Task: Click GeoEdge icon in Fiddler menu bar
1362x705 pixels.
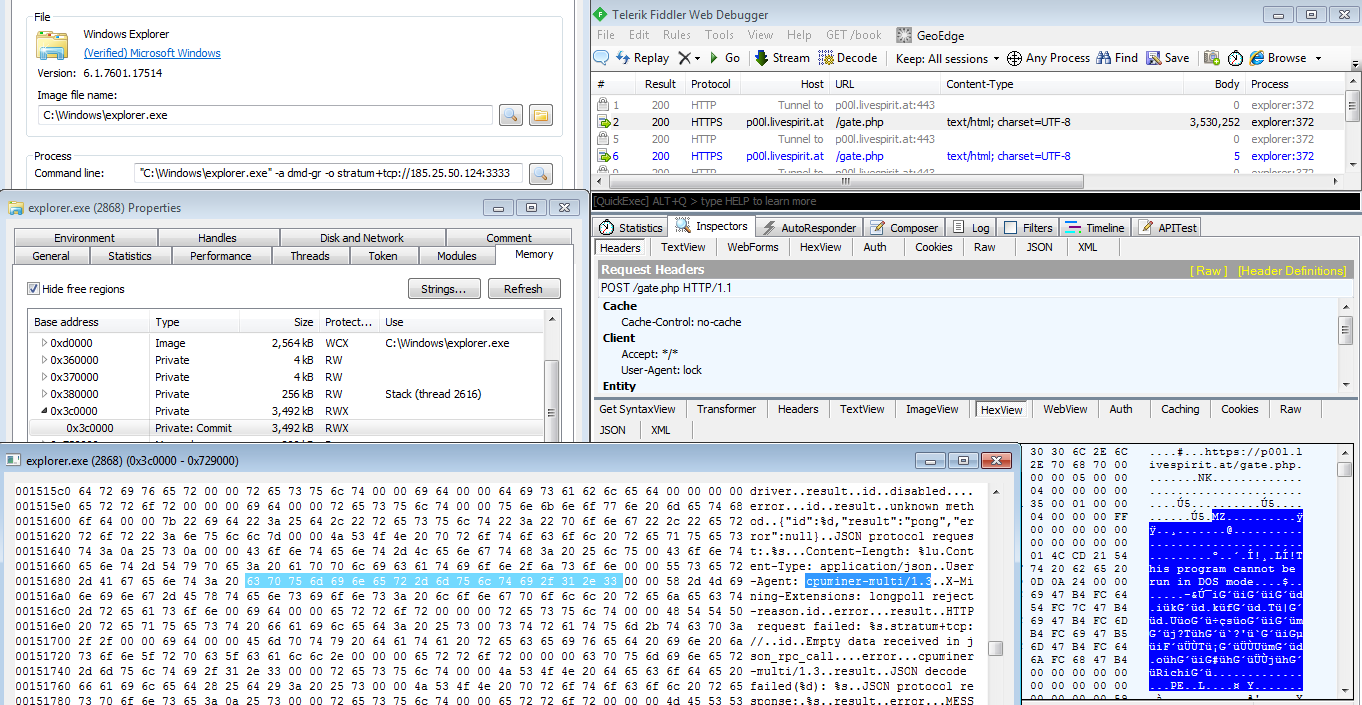Action: point(904,35)
